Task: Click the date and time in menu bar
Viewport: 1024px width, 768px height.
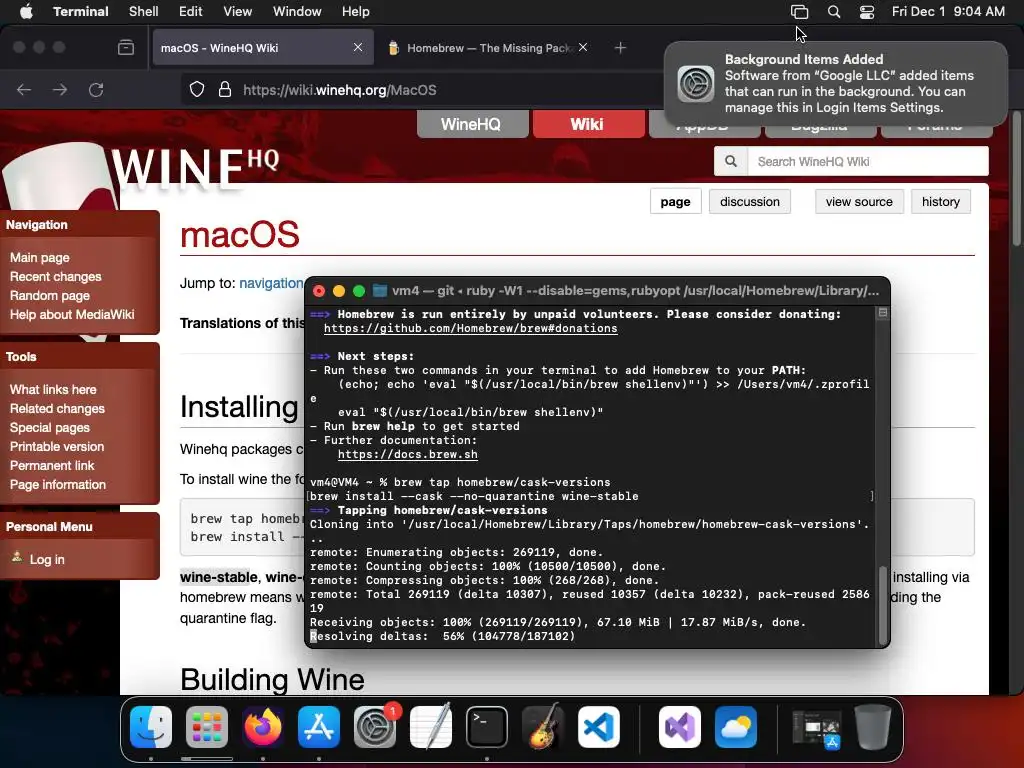Action: click(948, 11)
